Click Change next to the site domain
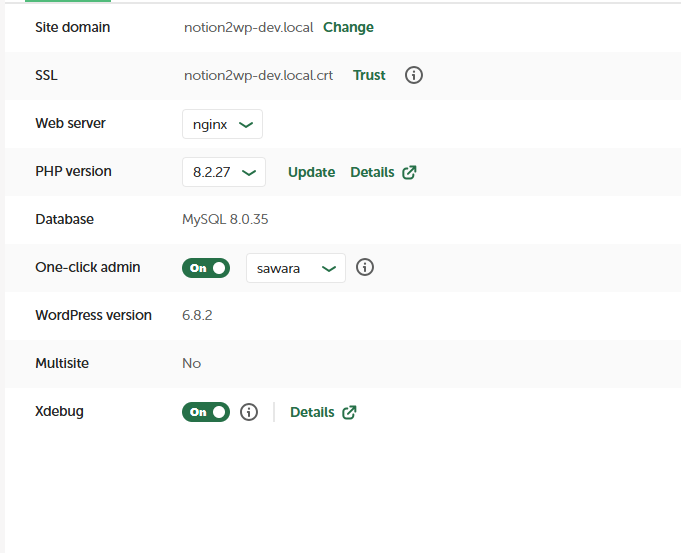The image size is (681, 553). tap(348, 27)
